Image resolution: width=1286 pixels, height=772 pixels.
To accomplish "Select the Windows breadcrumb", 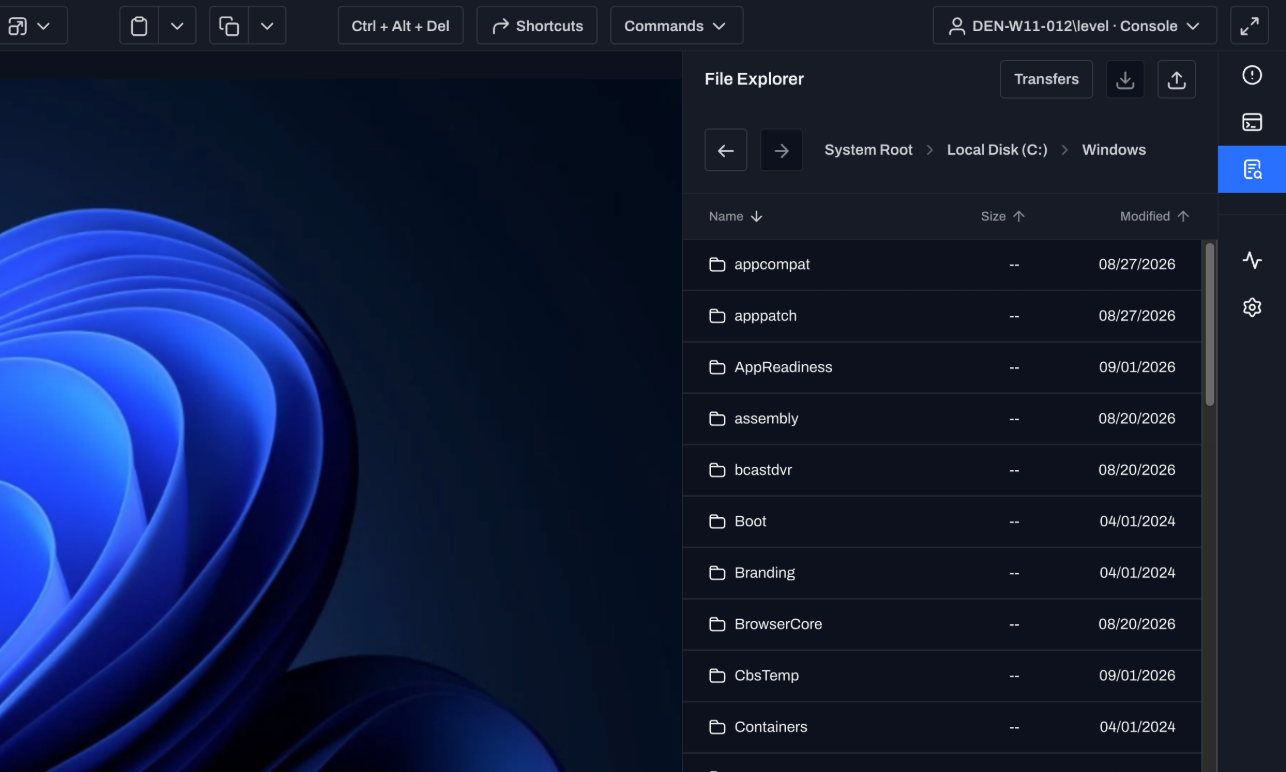I will pos(1114,150).
